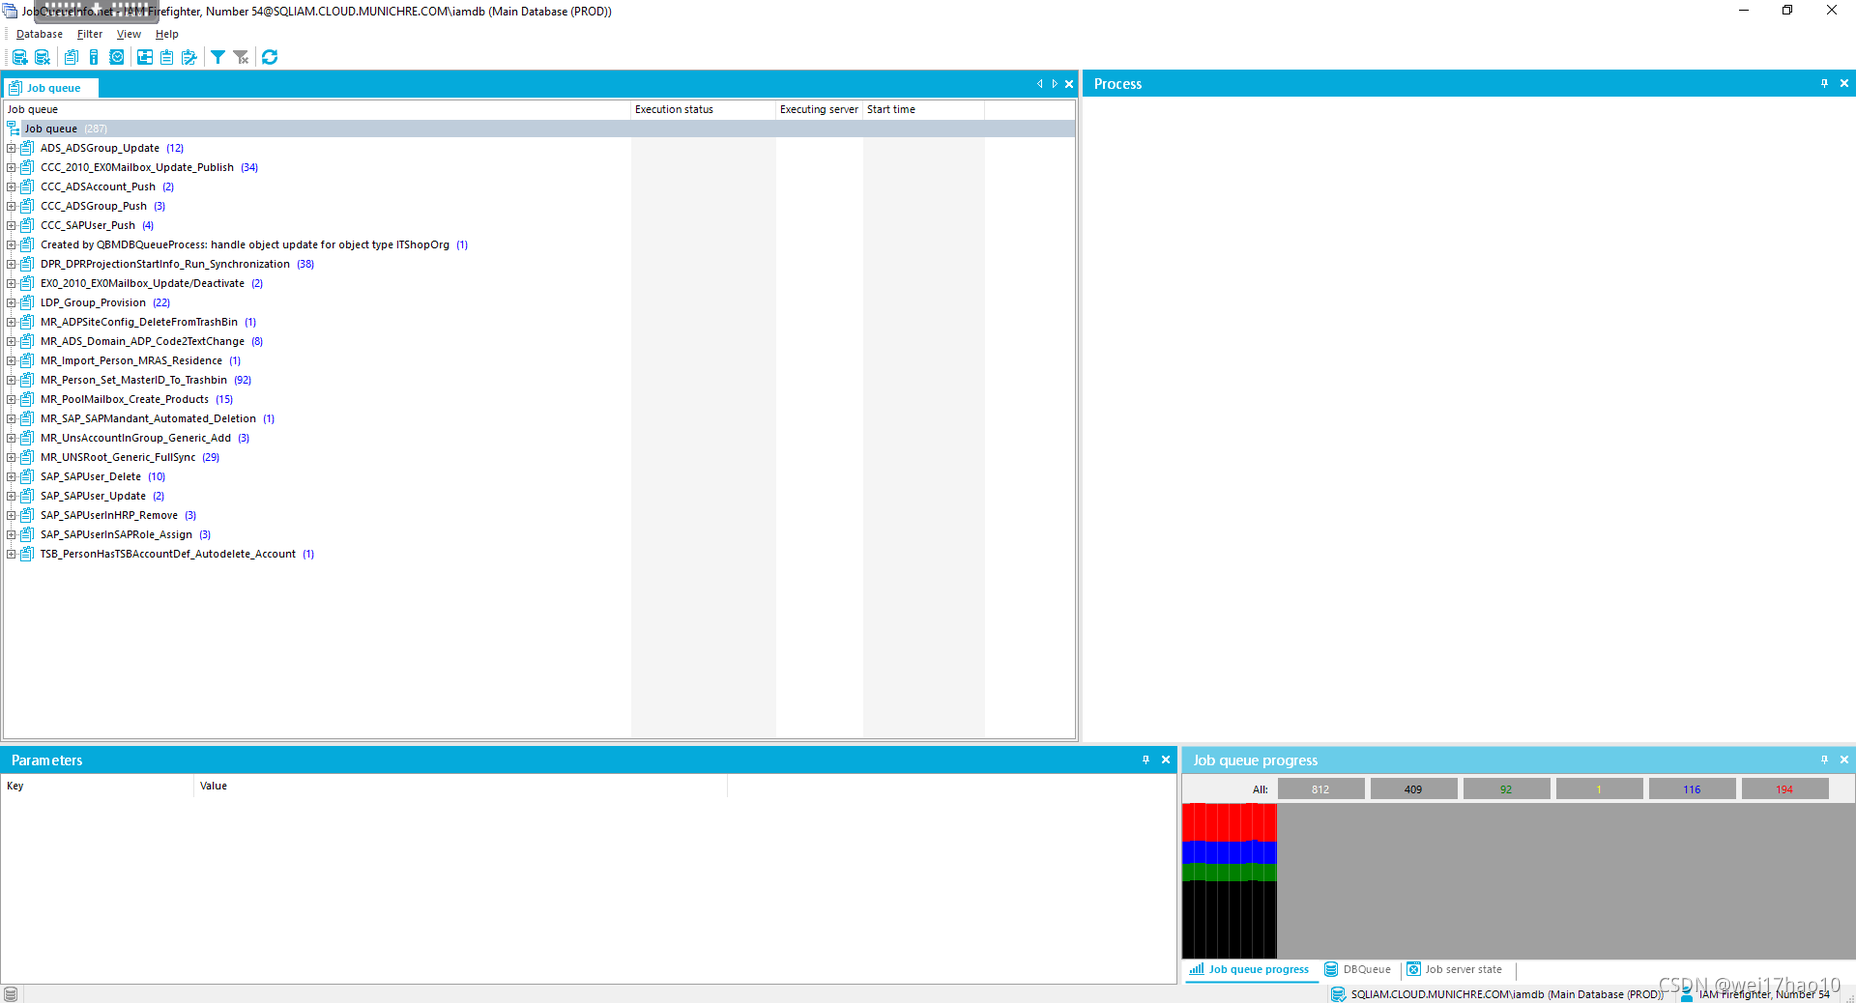The width and height of the screenshot is (1856, 1003).
Task: Open the View menu
Action: (129, 34)
